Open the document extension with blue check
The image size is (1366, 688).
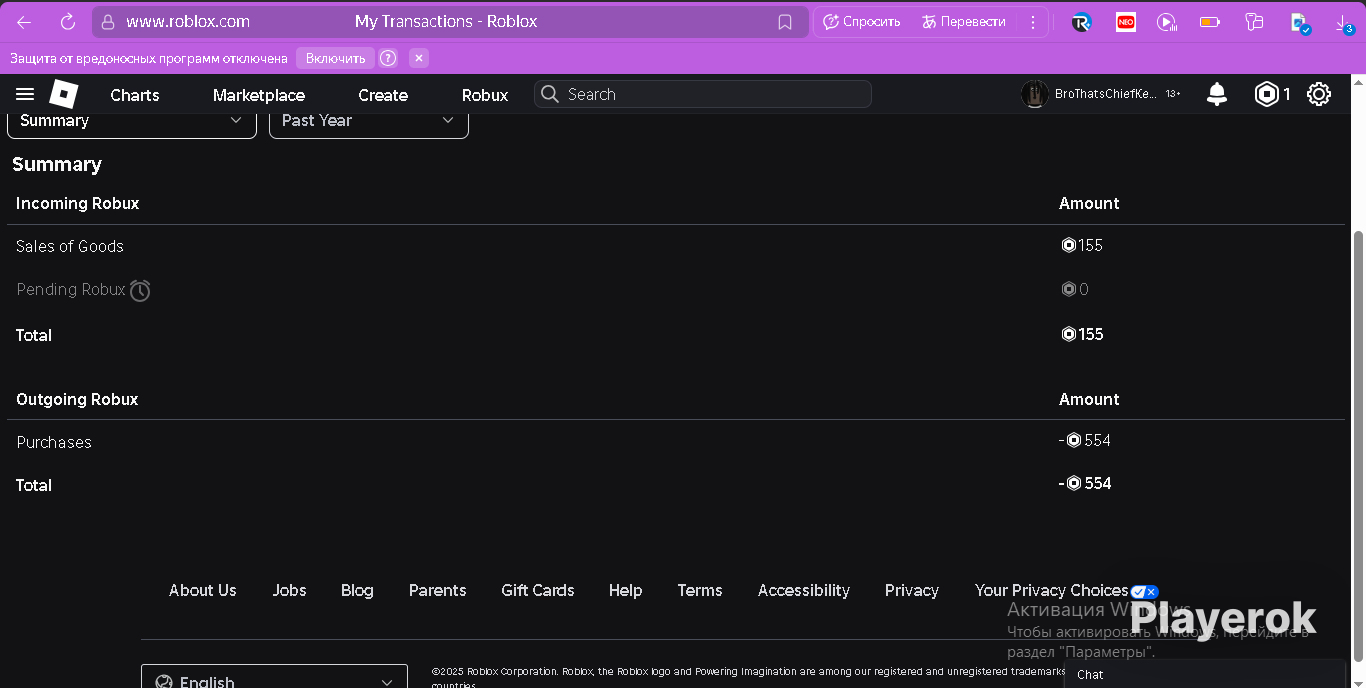(x=1299, y=22)
